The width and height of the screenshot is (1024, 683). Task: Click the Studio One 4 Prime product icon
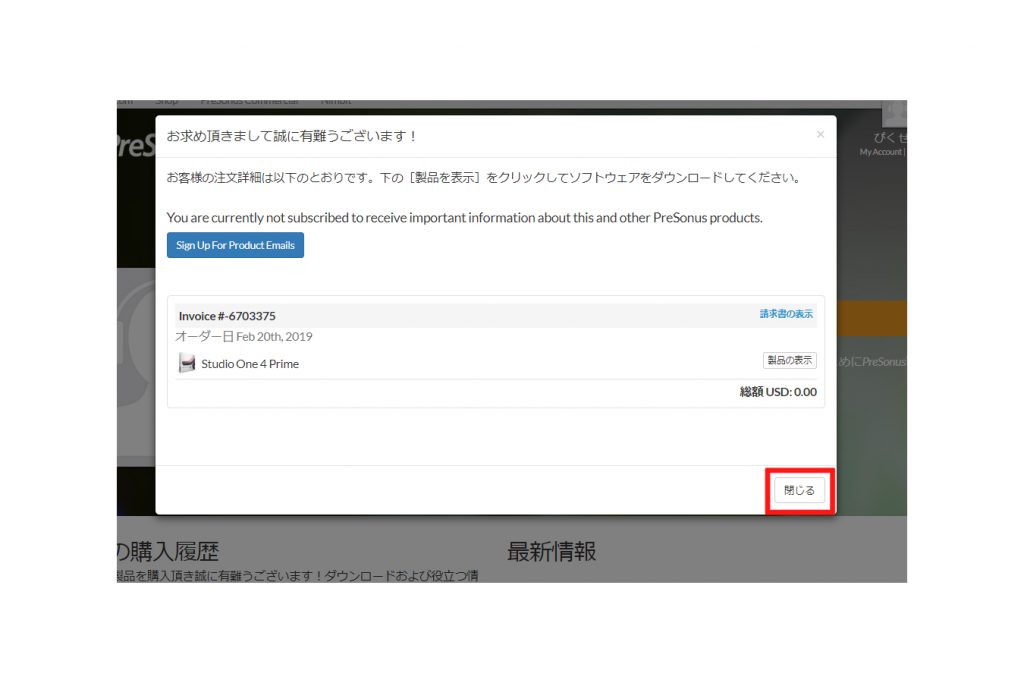(187, 363)
